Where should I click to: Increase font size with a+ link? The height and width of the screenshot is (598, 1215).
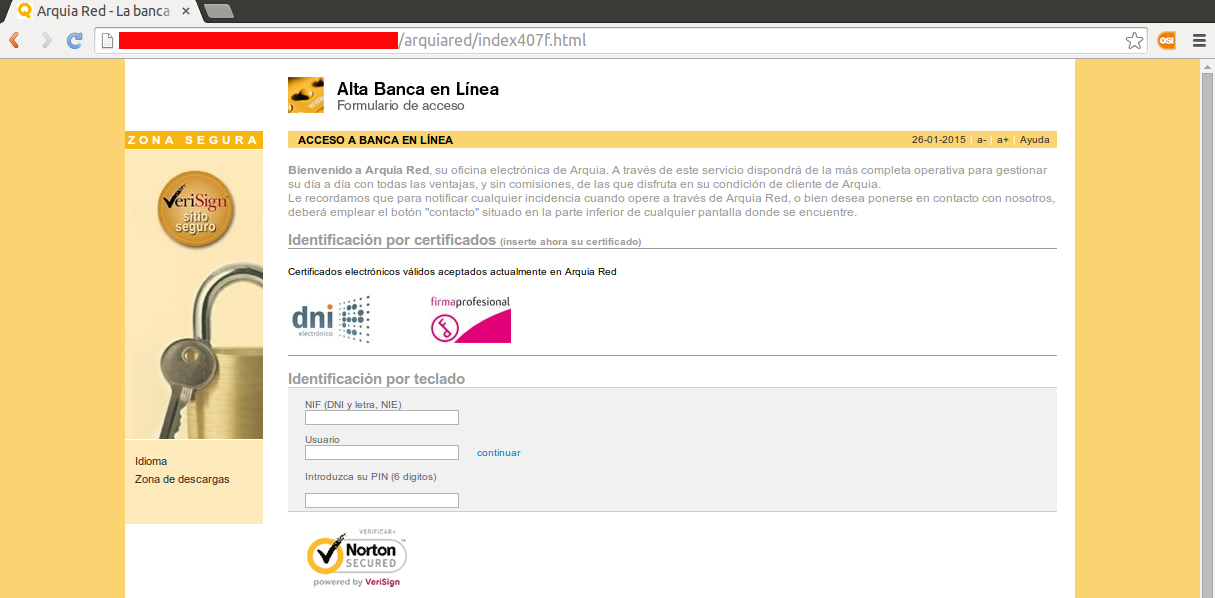tap(1003, 140)
